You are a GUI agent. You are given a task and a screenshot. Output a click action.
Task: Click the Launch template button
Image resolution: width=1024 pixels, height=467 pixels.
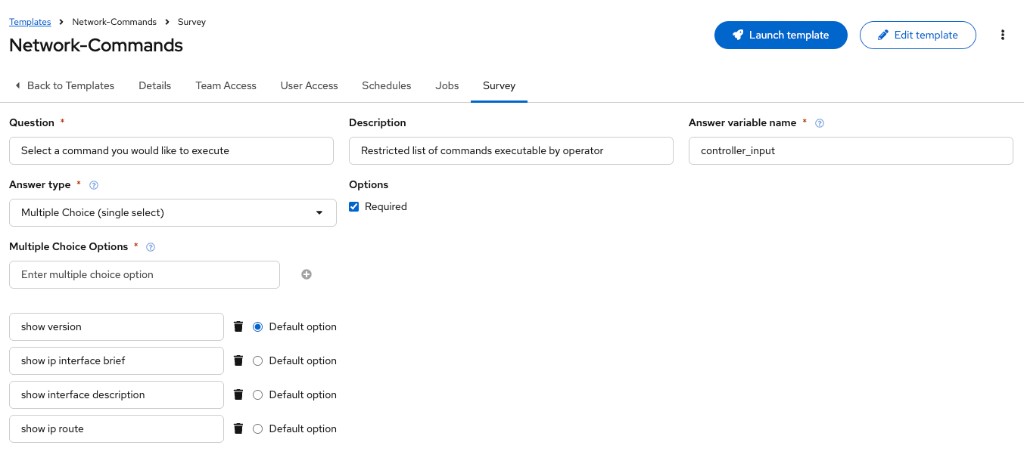tap(781, 35)
